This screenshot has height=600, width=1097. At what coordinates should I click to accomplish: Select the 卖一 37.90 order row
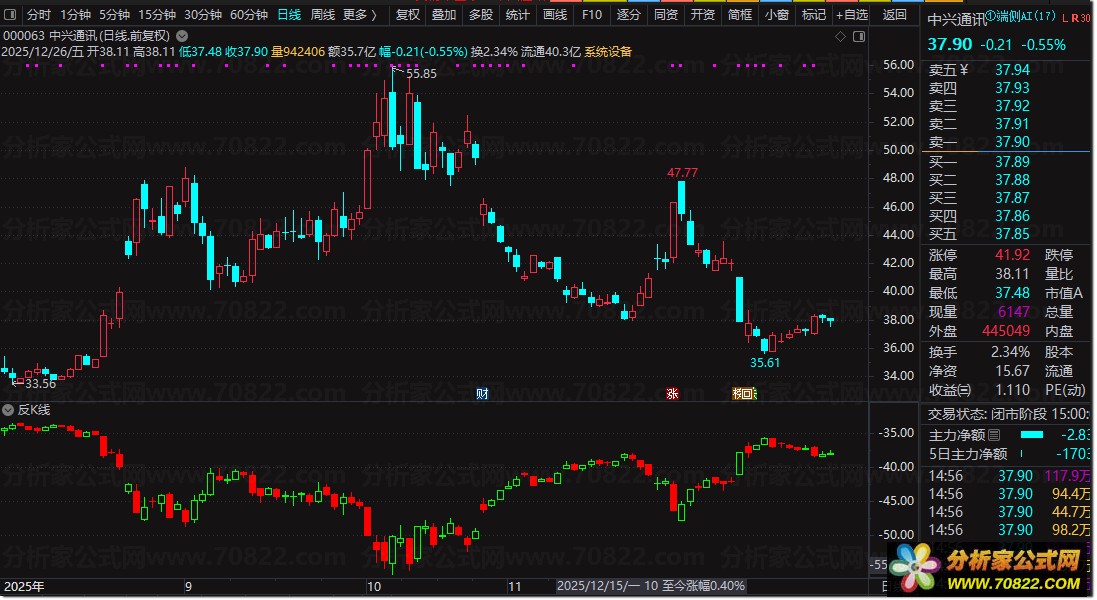(1005, 142)
